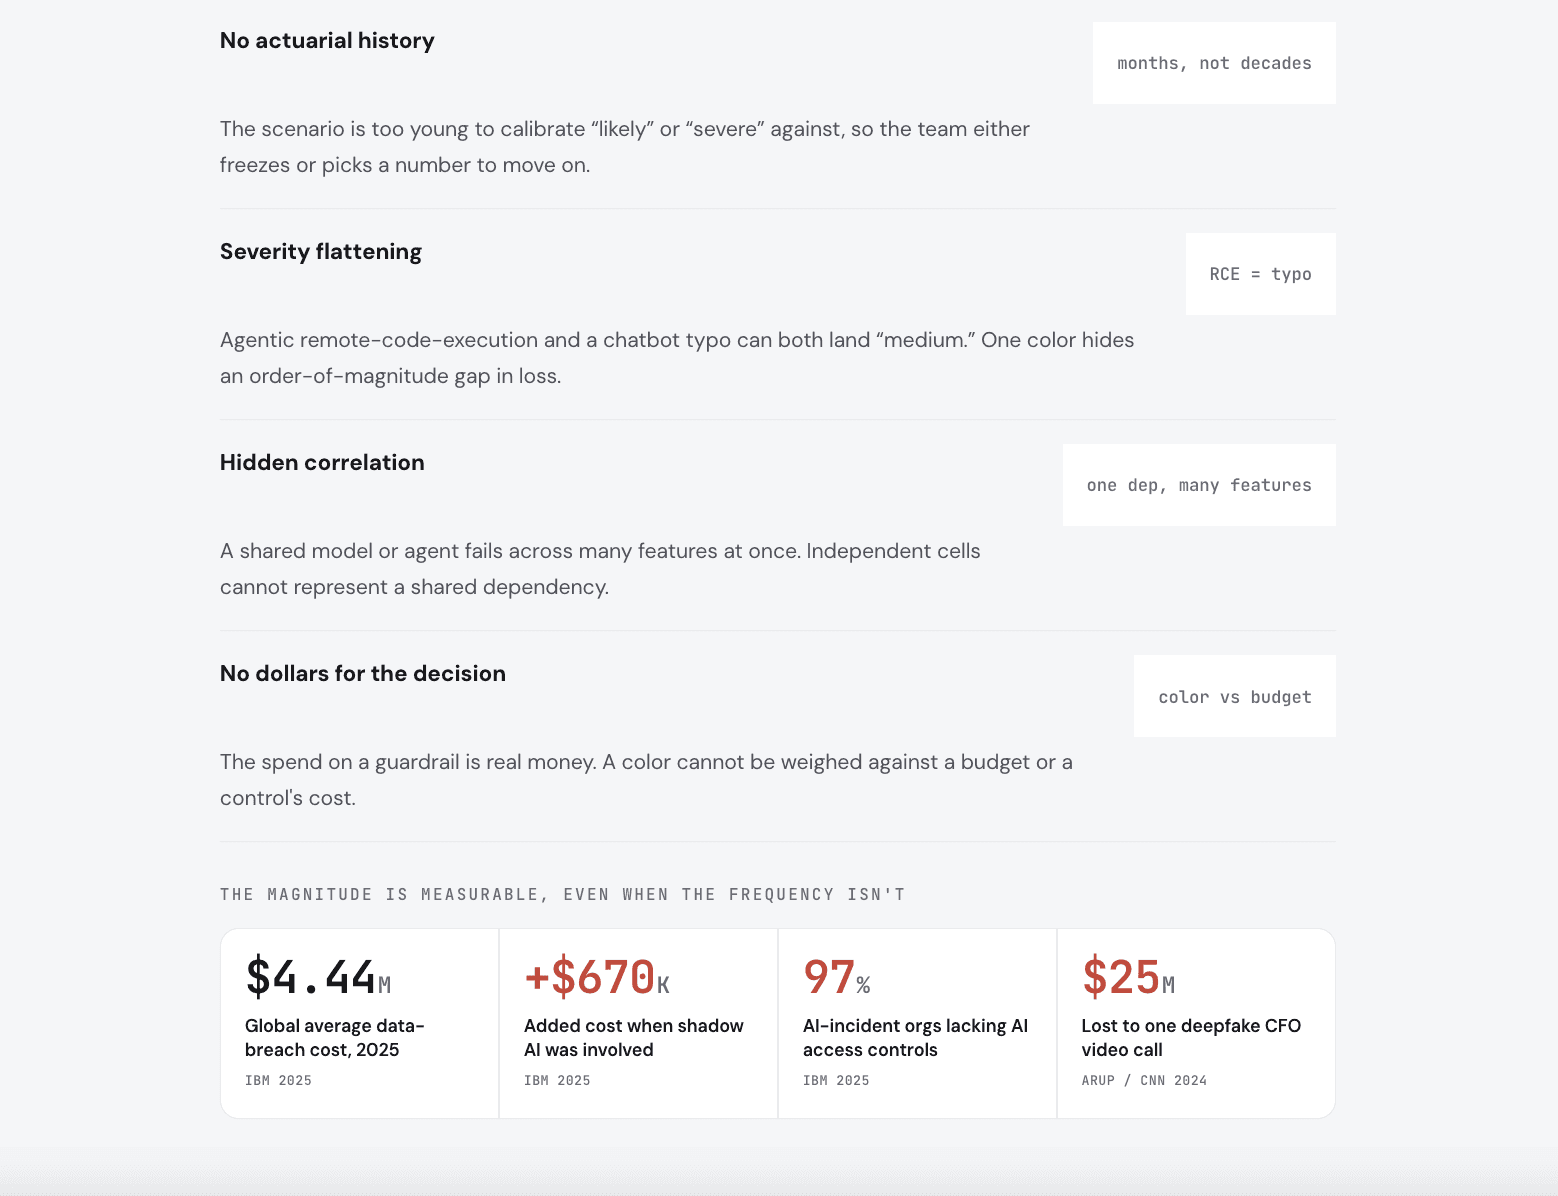Image resolution: width=1558 pixels, height=1196 pixels.
Task: Select the "months, not decades" tag
Action: pyautogui.click(x=1214, y=63)
